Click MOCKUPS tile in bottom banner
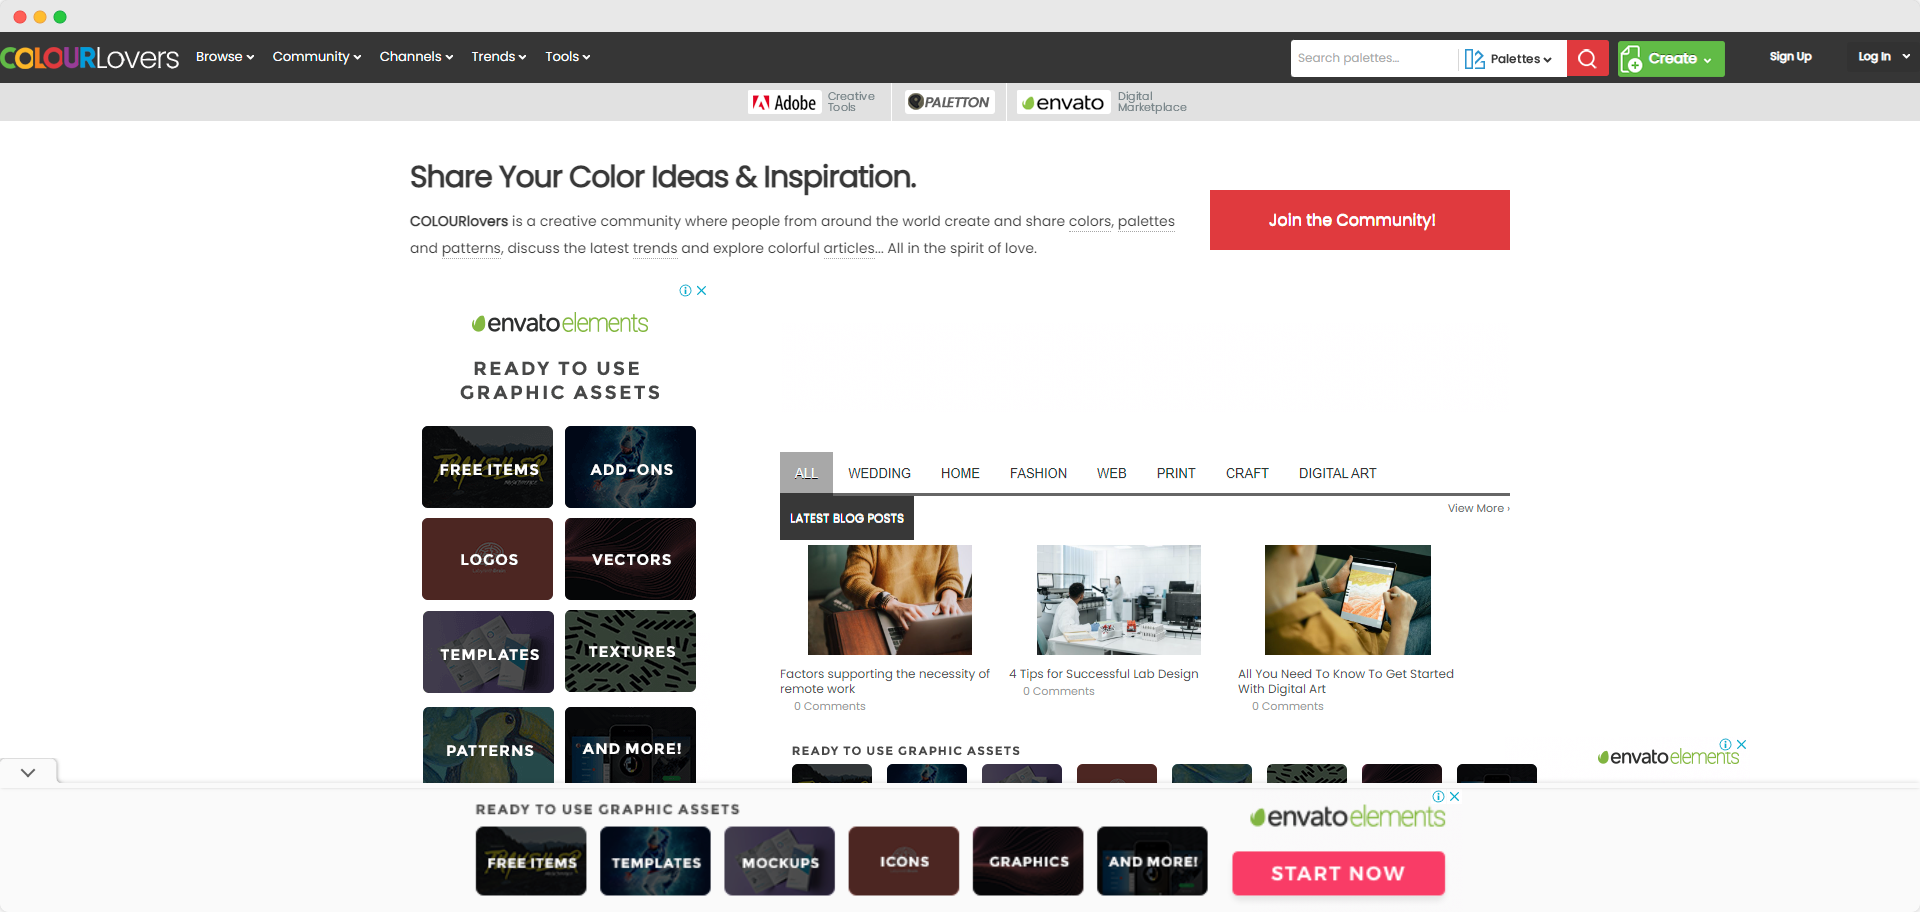This screenshot has width=1920, height=912. click(780, 861)
